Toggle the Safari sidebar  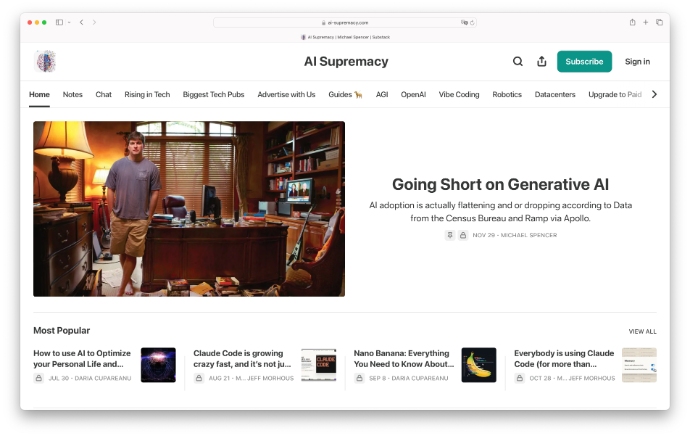pos(59,22)
